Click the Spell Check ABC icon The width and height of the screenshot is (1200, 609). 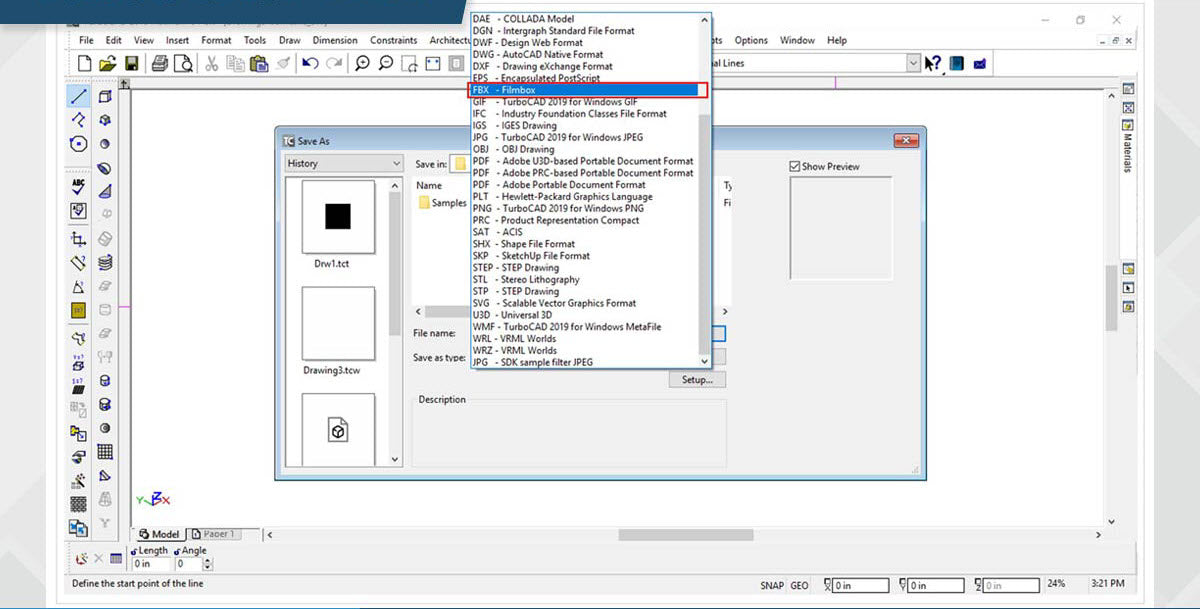point(78,187)
